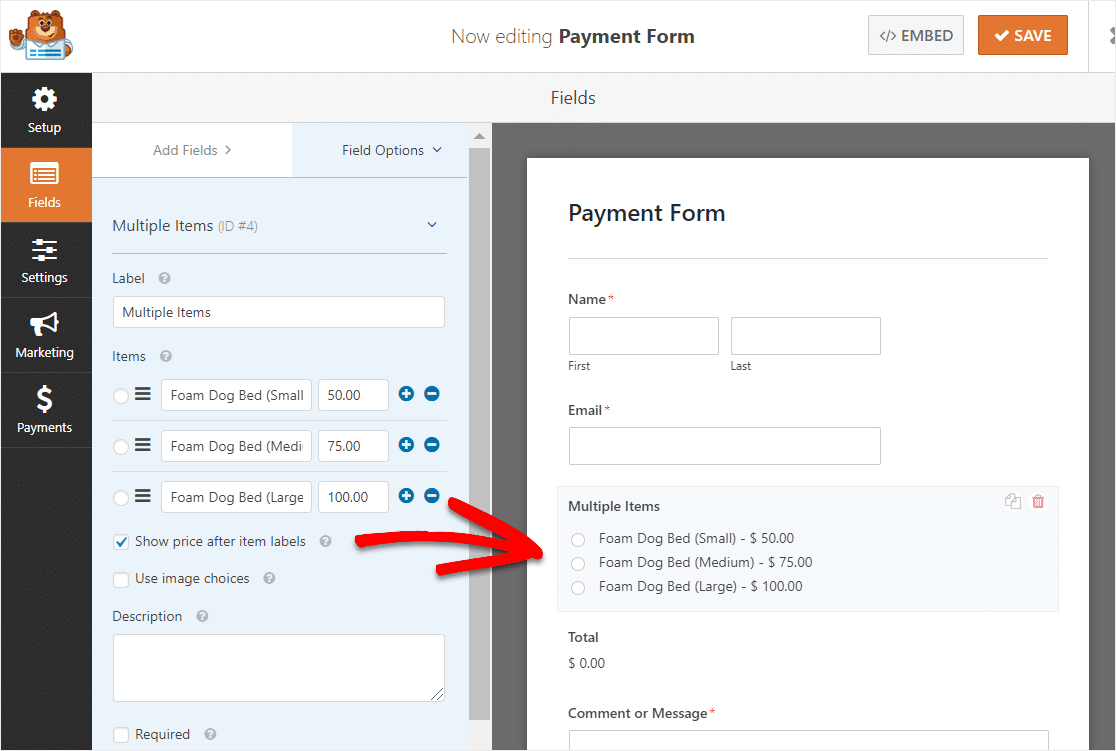Open the Fields sidebar panel

pos(45,185)
